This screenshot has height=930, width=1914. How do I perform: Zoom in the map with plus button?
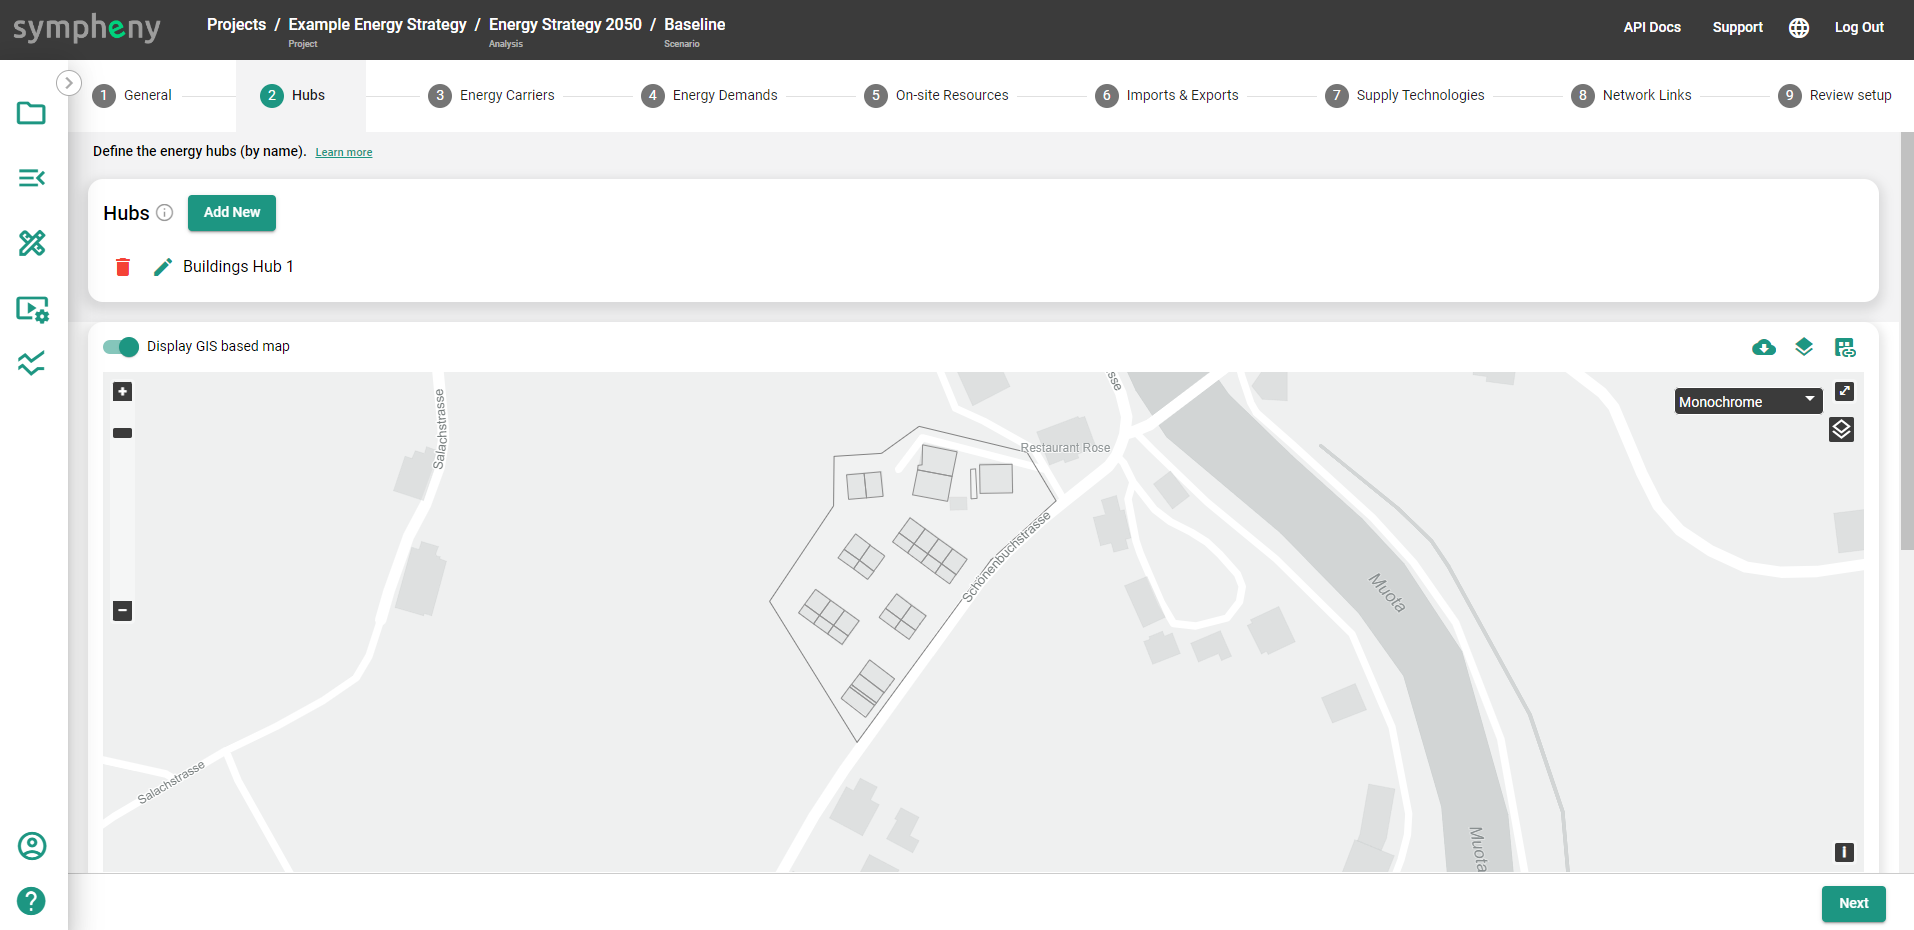tap(122, 392)
